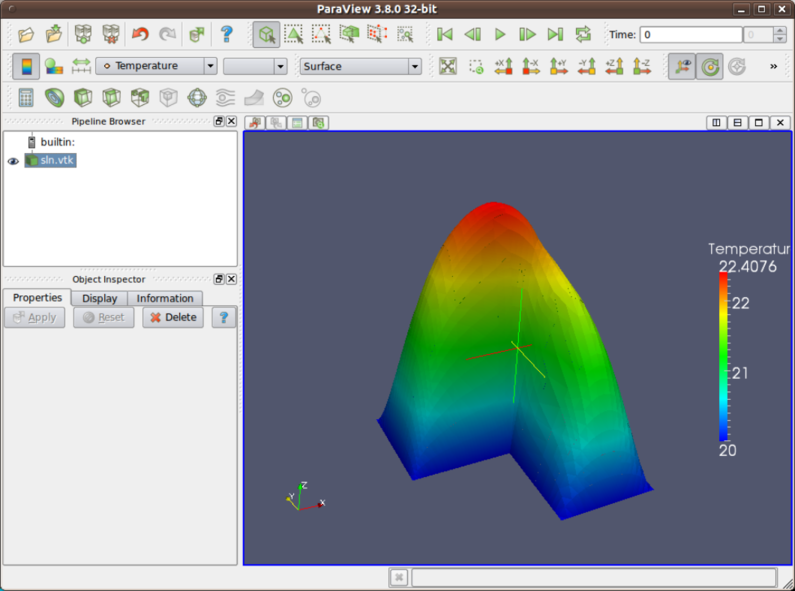Image resolution: width=795 pixels, height=591 pixels.
Task: Click the Undo arrow icon
Action: pyautogui.click(x=139, y=34)
